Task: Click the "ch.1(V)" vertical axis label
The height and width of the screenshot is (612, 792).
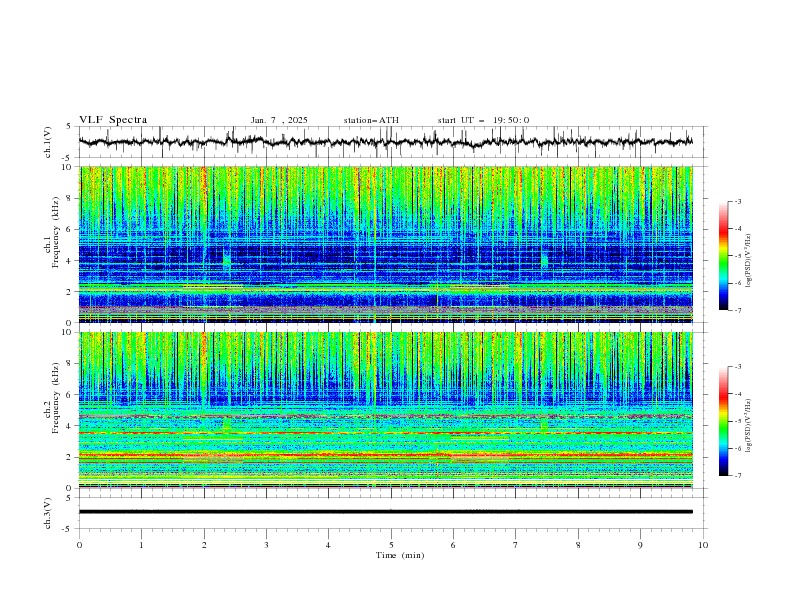Action: 48,142
